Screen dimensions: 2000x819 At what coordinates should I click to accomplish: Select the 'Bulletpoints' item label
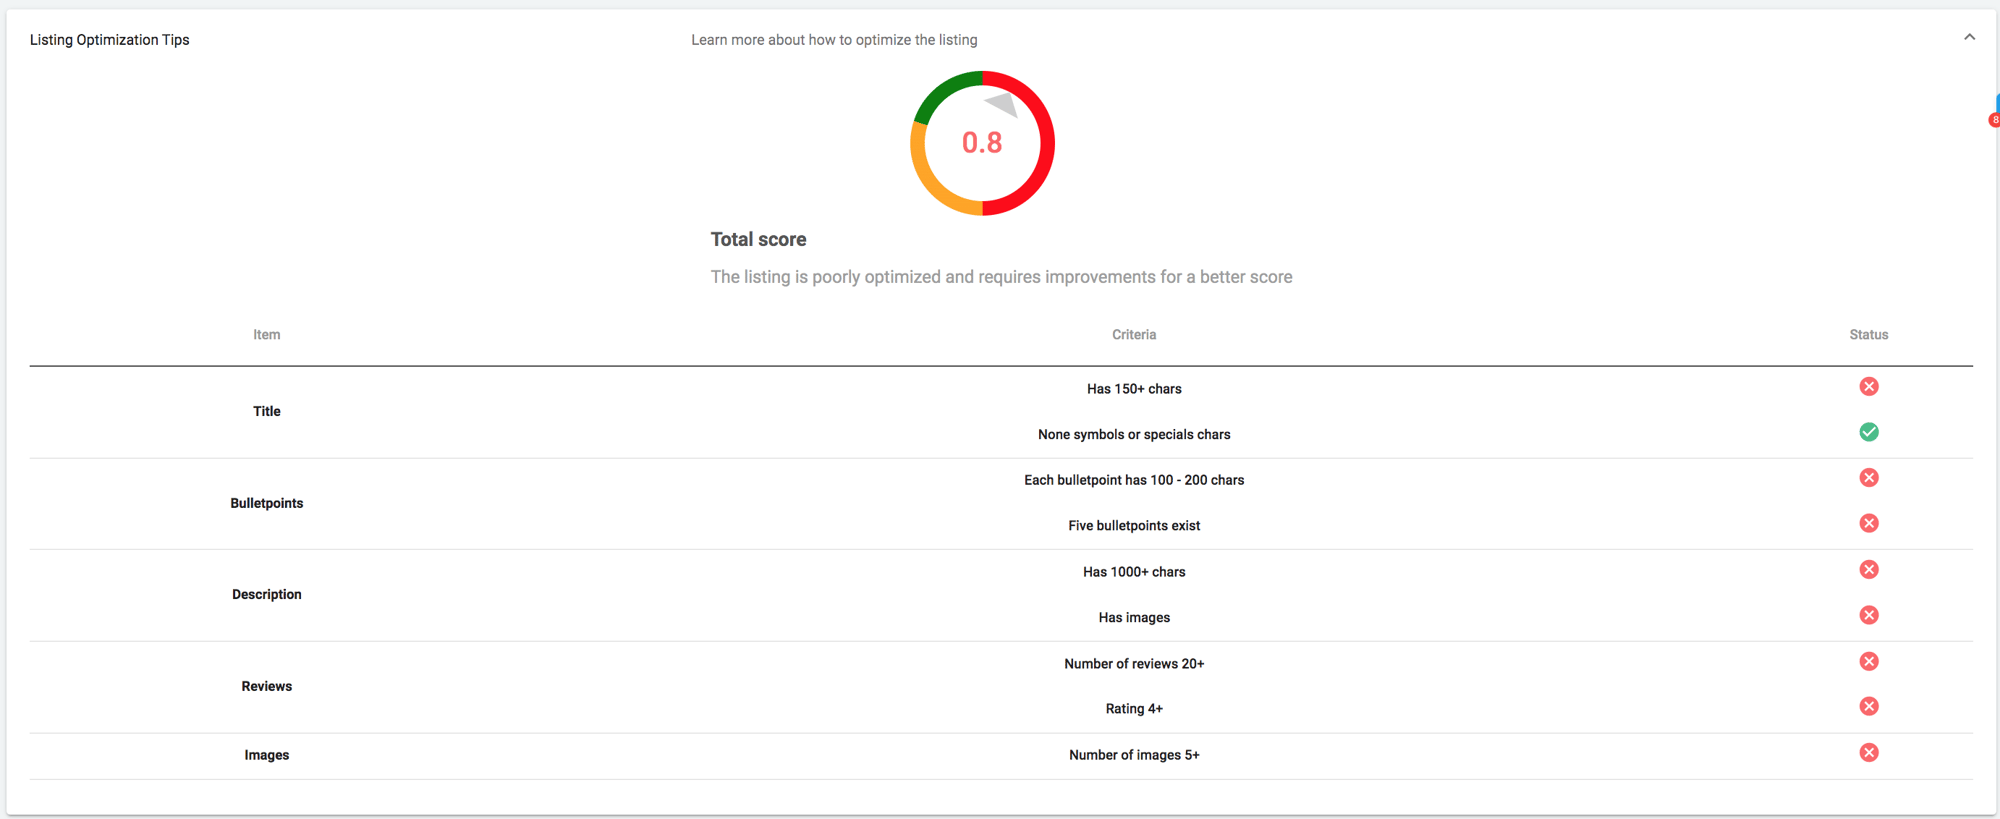coord(267,503)
